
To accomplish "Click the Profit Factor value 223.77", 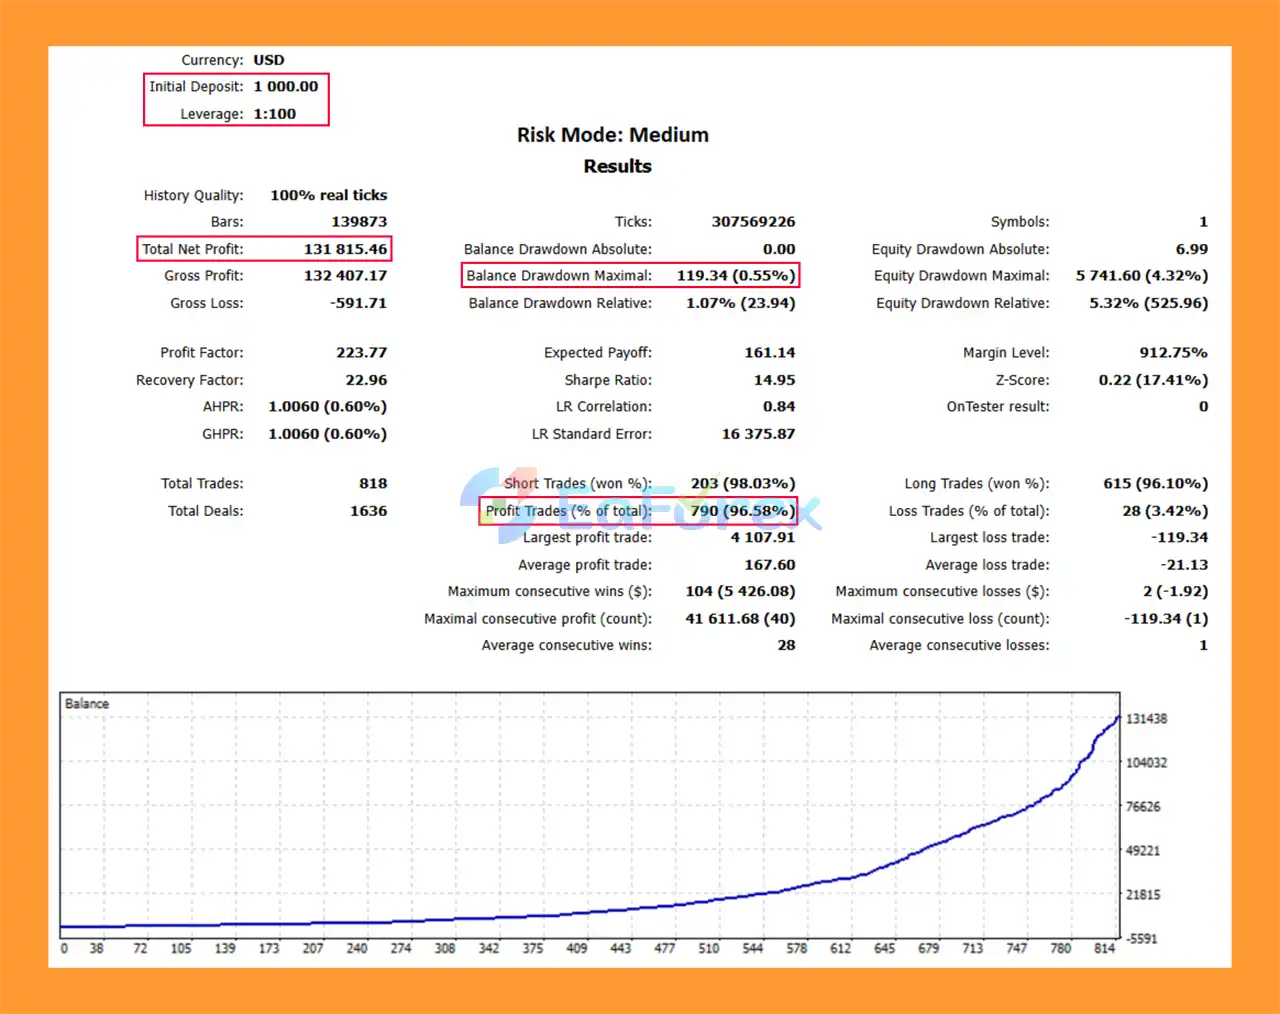I will pos(361,353).
